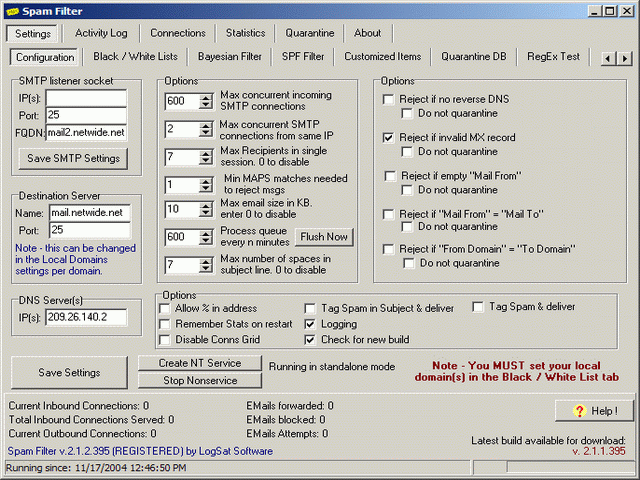The image size is (640, 480).
Task: Click Stop Nonservice button
Action: pyautogui.click(x=200, y=380)
